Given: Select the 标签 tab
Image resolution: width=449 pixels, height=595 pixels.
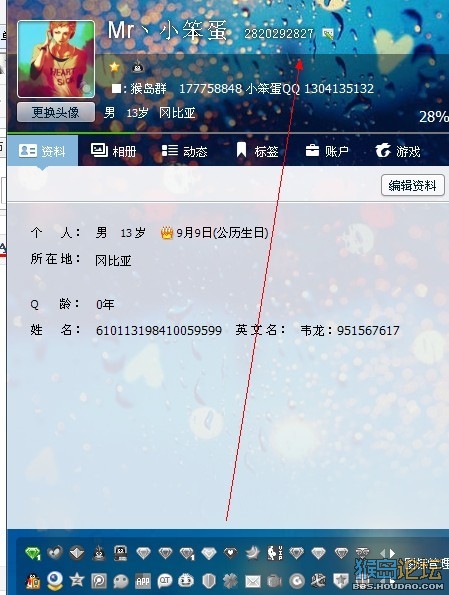Looking at the screenshot, I should [x=257, y=151].
